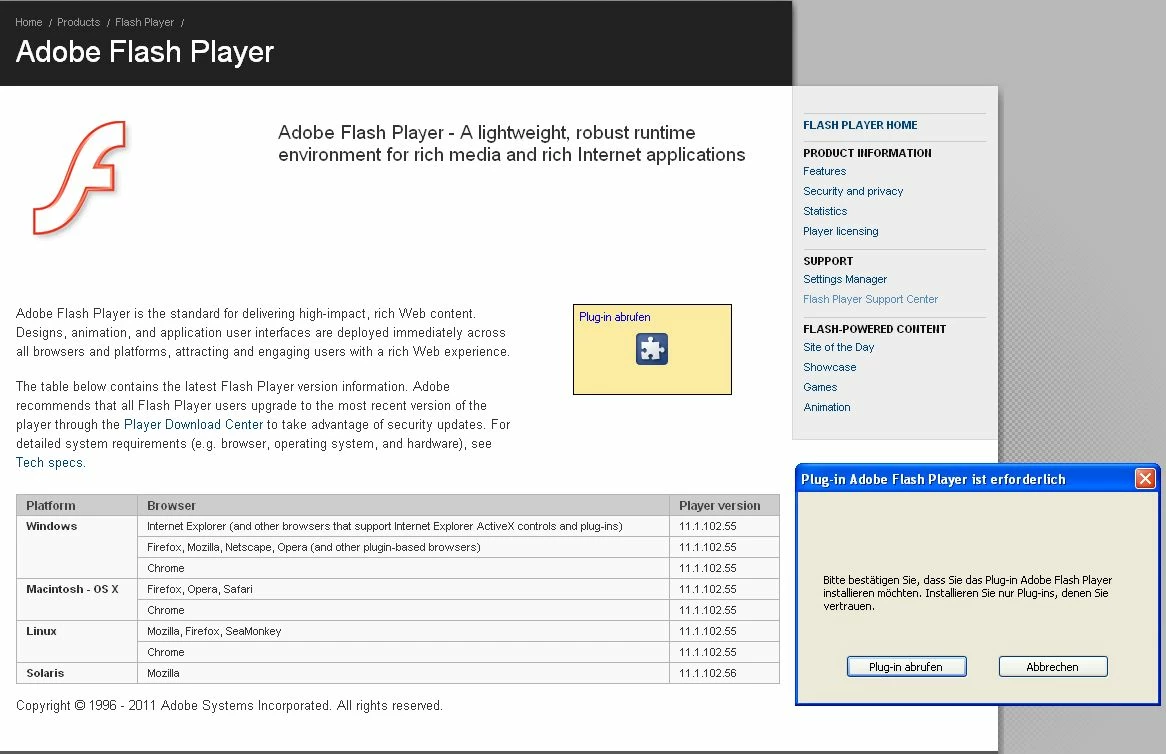Click the Firefox, Opera, Safari cell

click(403, 589)
